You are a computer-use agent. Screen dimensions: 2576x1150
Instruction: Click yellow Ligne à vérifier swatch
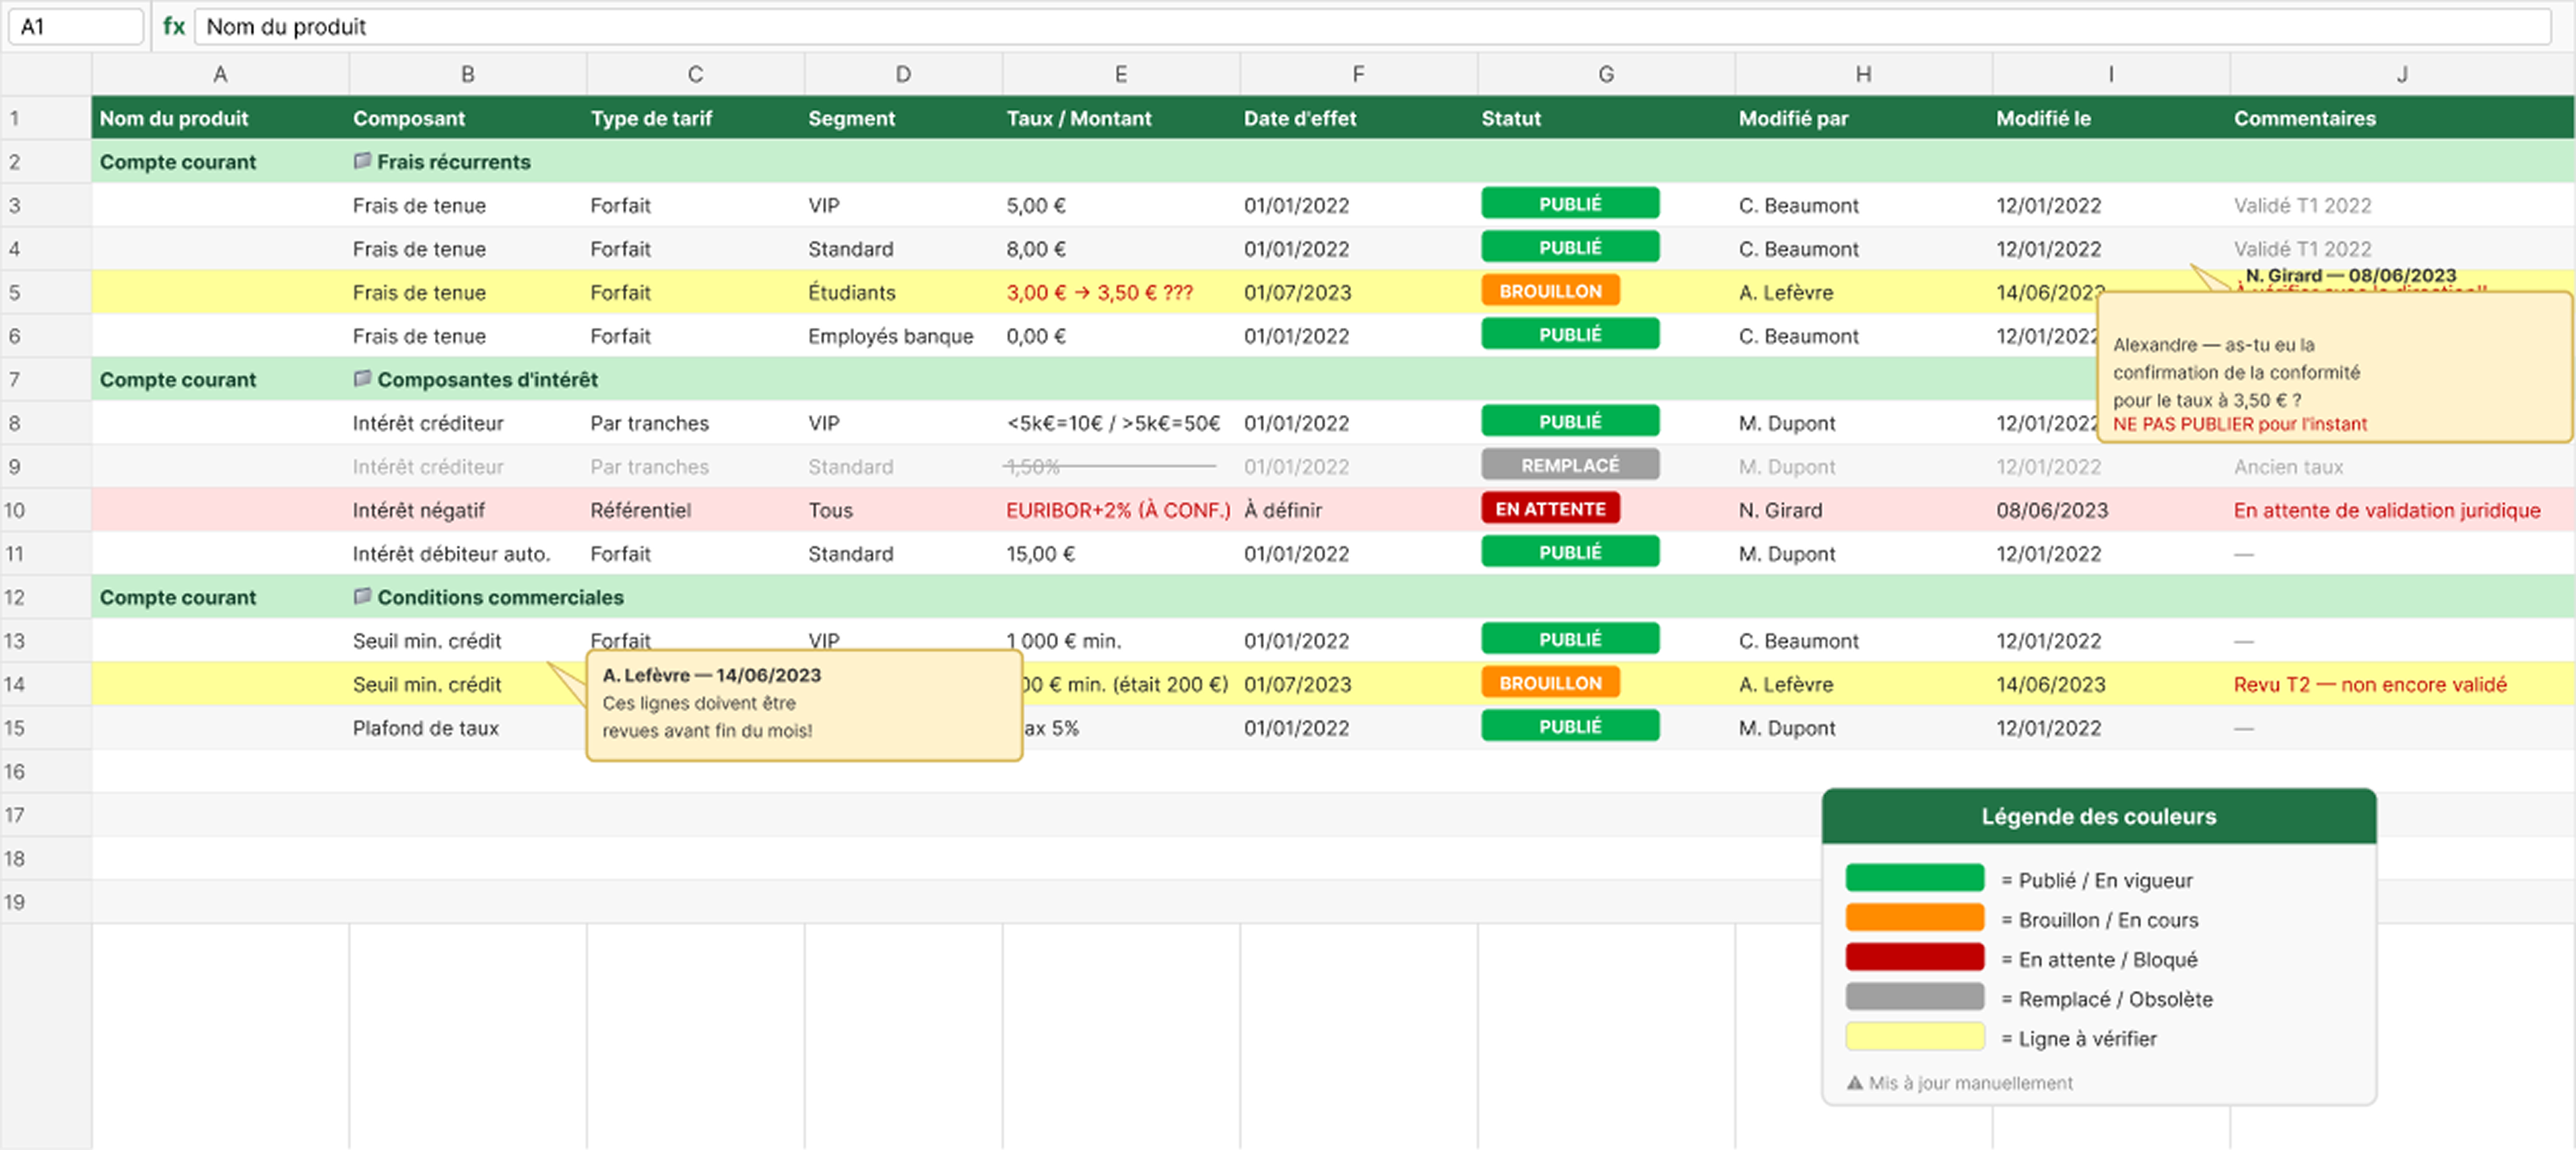point(1915,1037)
